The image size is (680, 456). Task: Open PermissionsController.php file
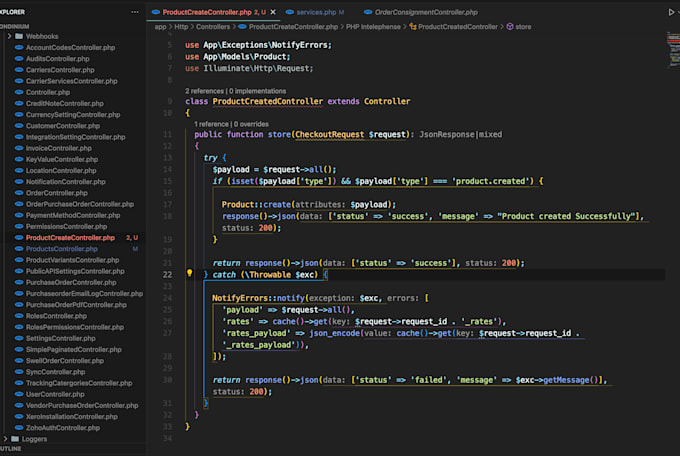[66, 227]
